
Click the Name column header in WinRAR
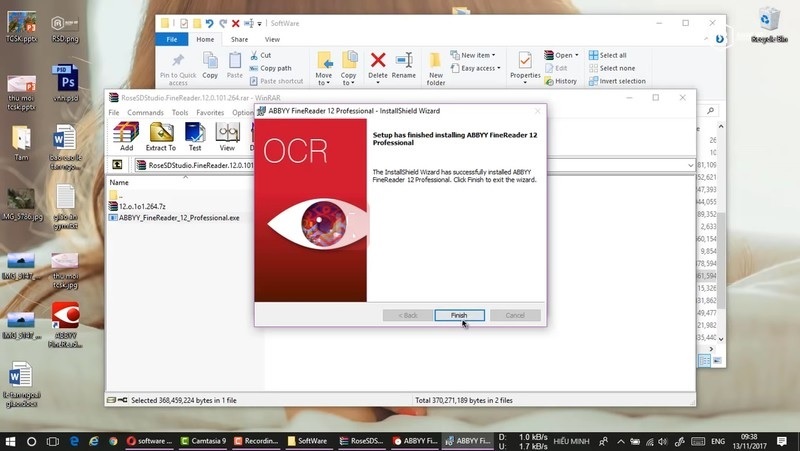119,183
